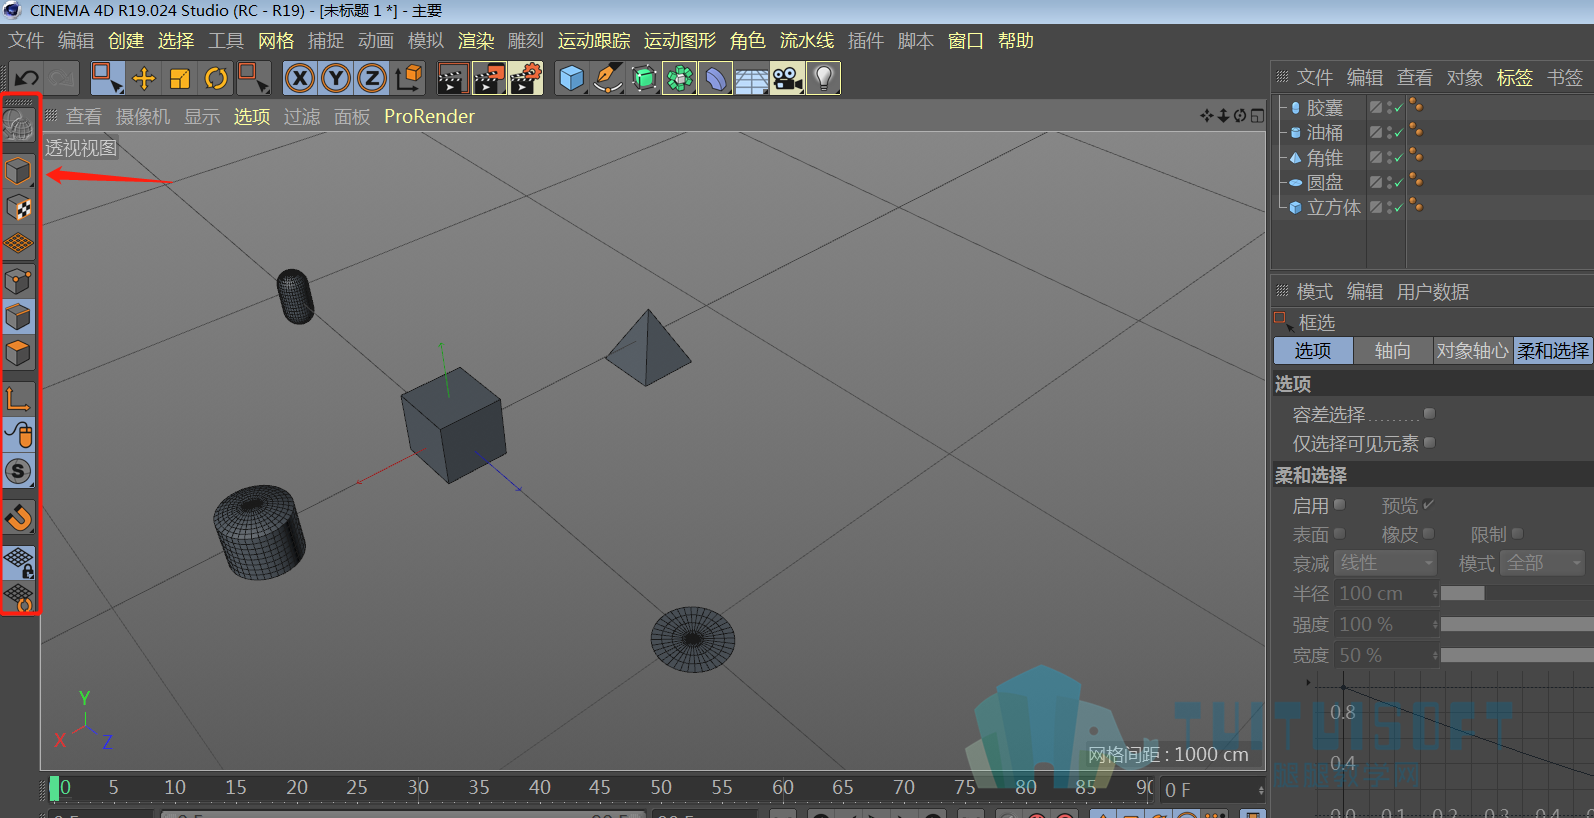Click the coordinate system icon
This screenshot has width=1594, height=818.
click(408, 78)
